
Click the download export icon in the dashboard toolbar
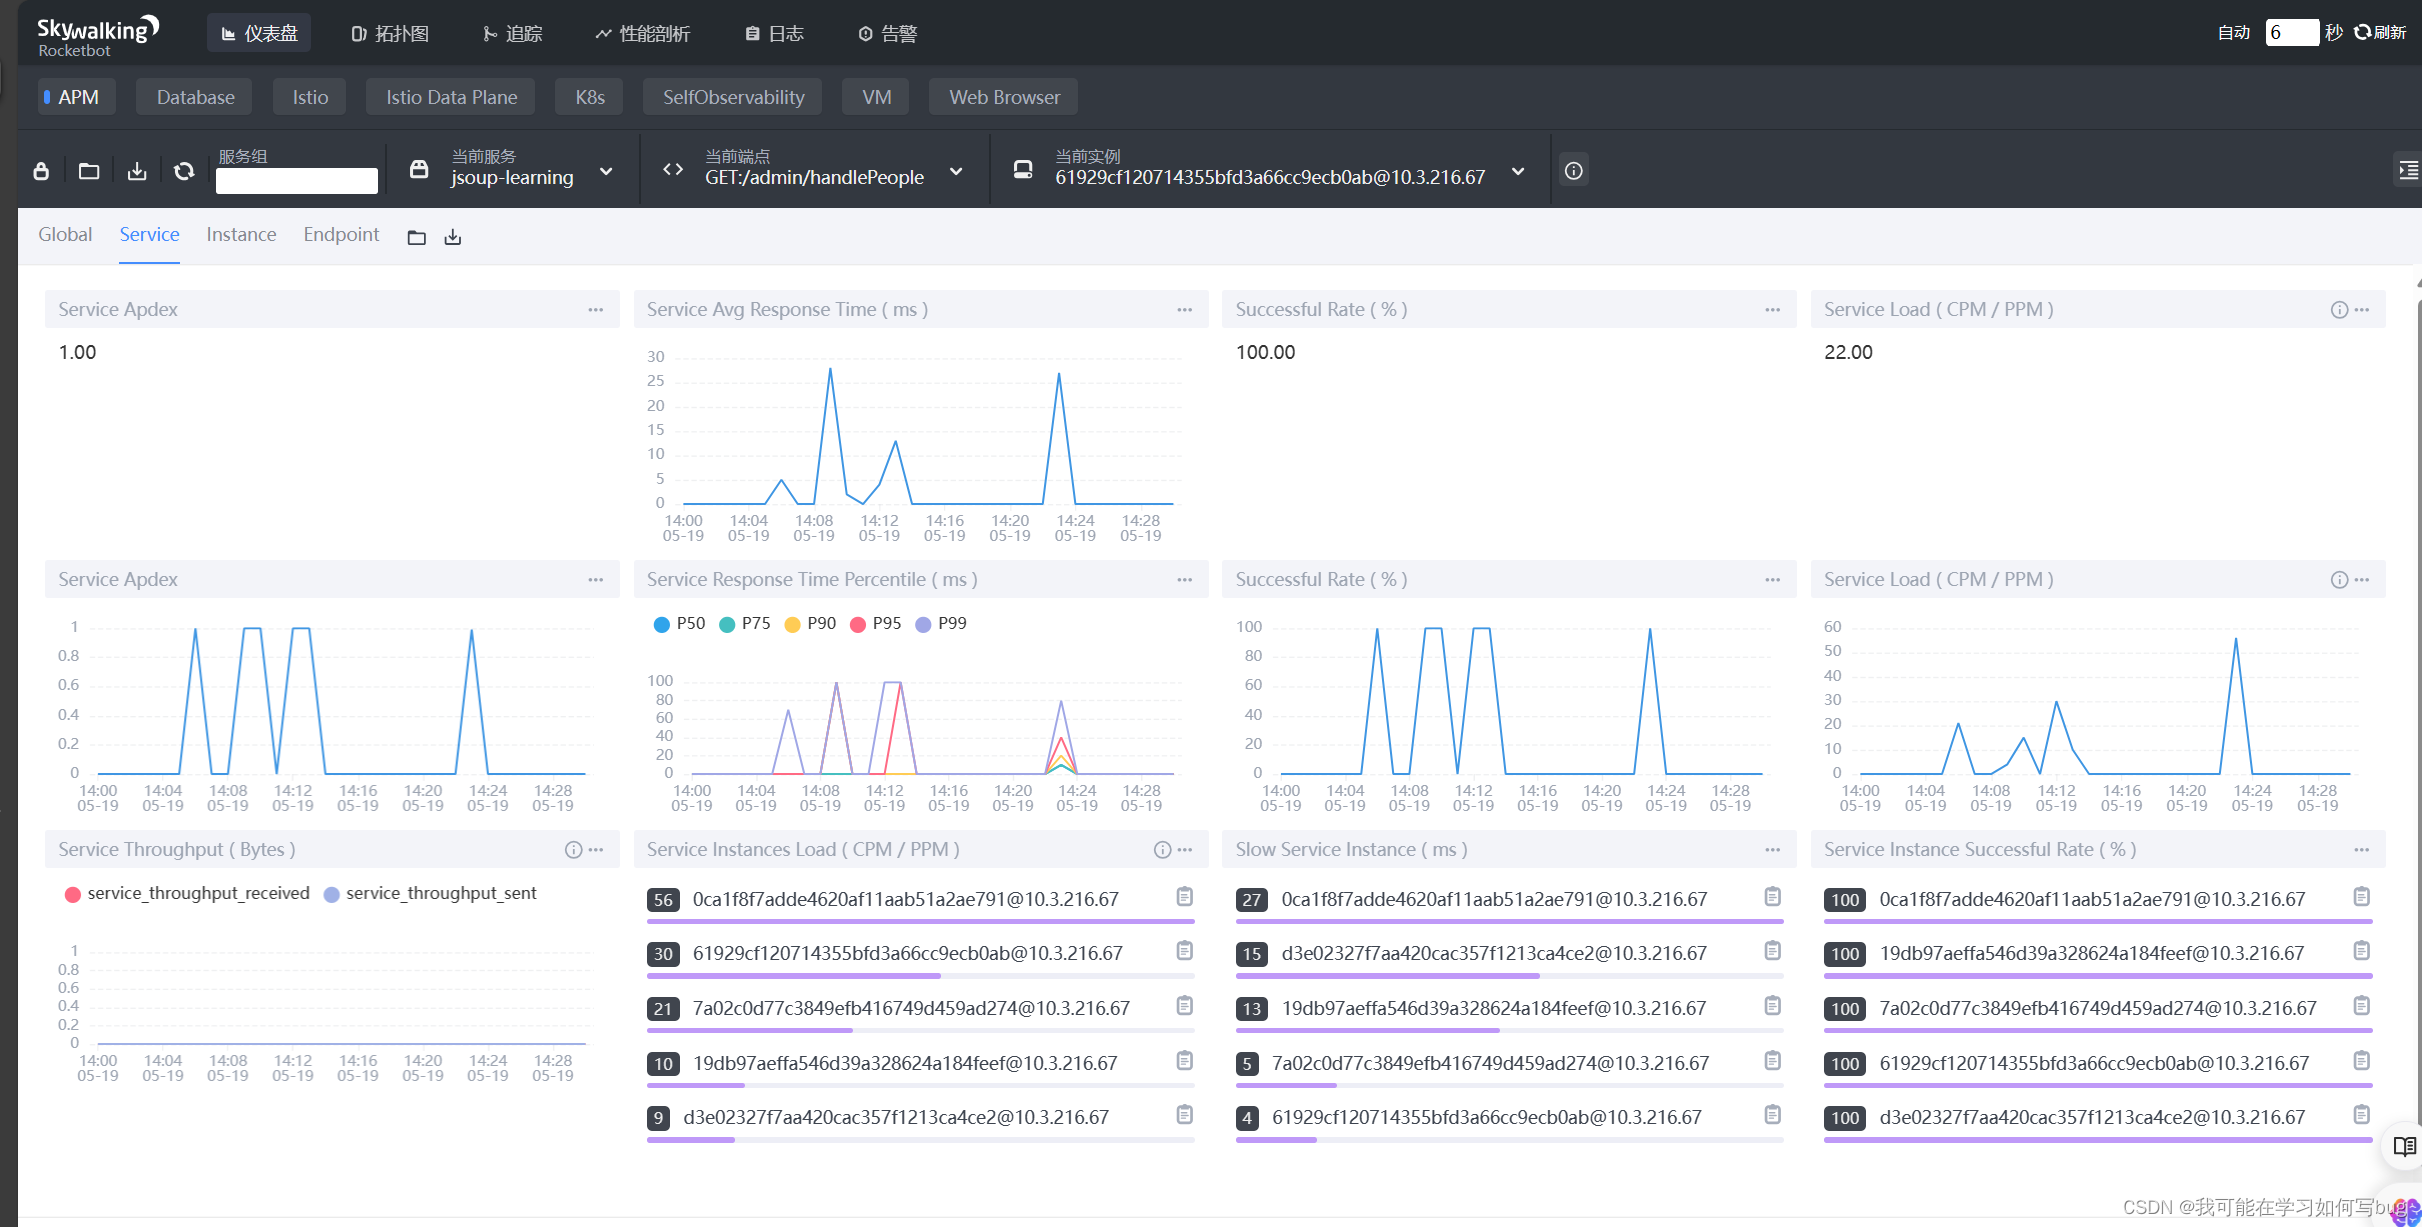click(x=137, y=171)
